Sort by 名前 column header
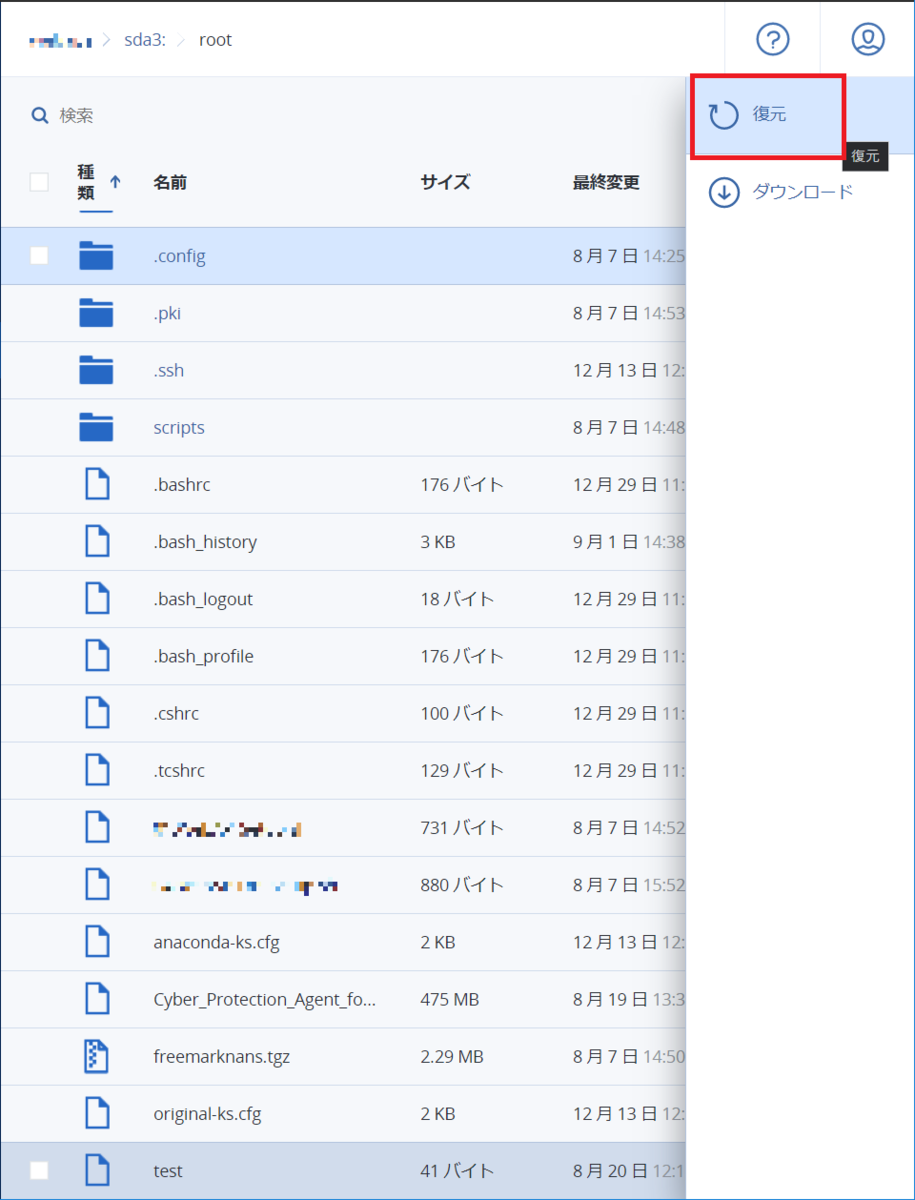Viewport: 915px width, 1200px height. coord(170,183)
